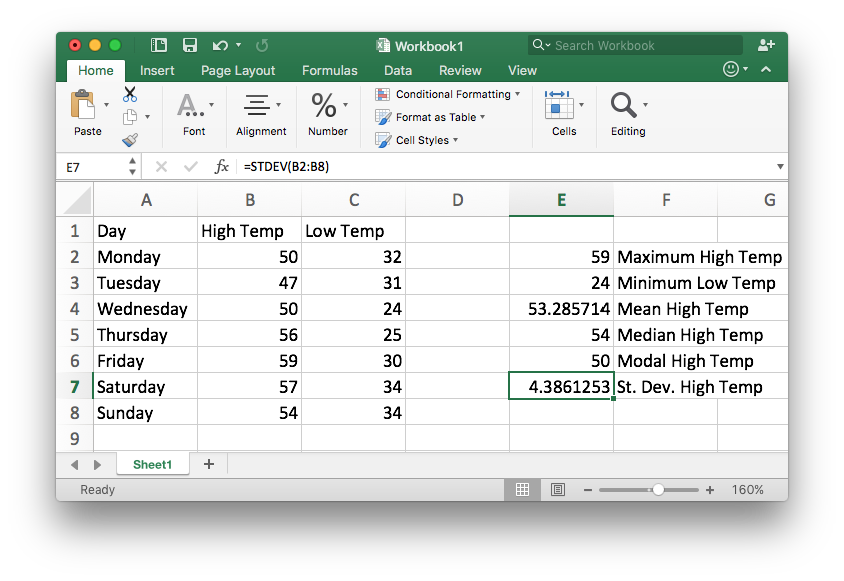Click the Undo arrow icon
Image resolution: width=844 pixels, height=581 pixels.
click(x=217, y=45)
